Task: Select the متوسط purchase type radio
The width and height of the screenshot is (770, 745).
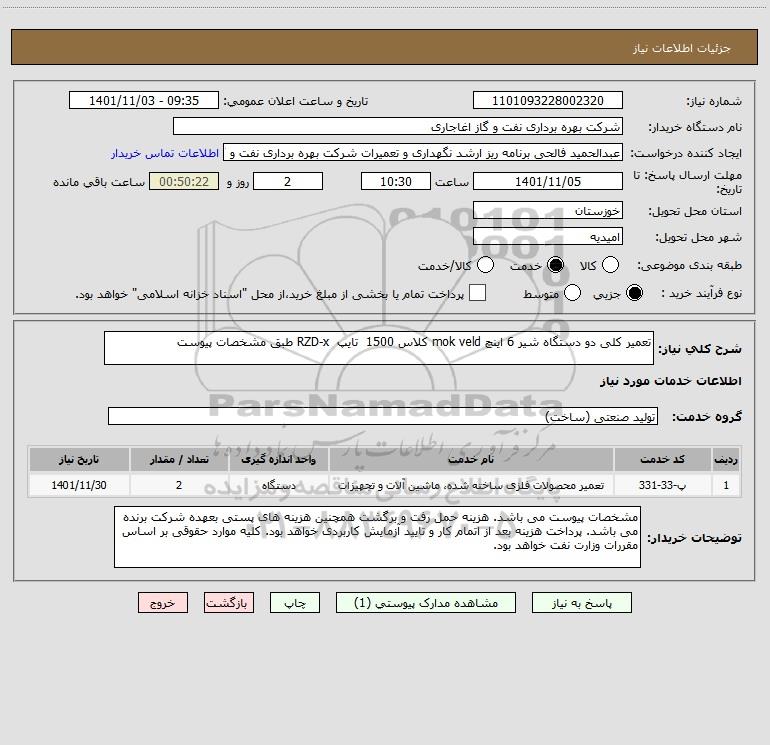Action: (x=573, y=293)
